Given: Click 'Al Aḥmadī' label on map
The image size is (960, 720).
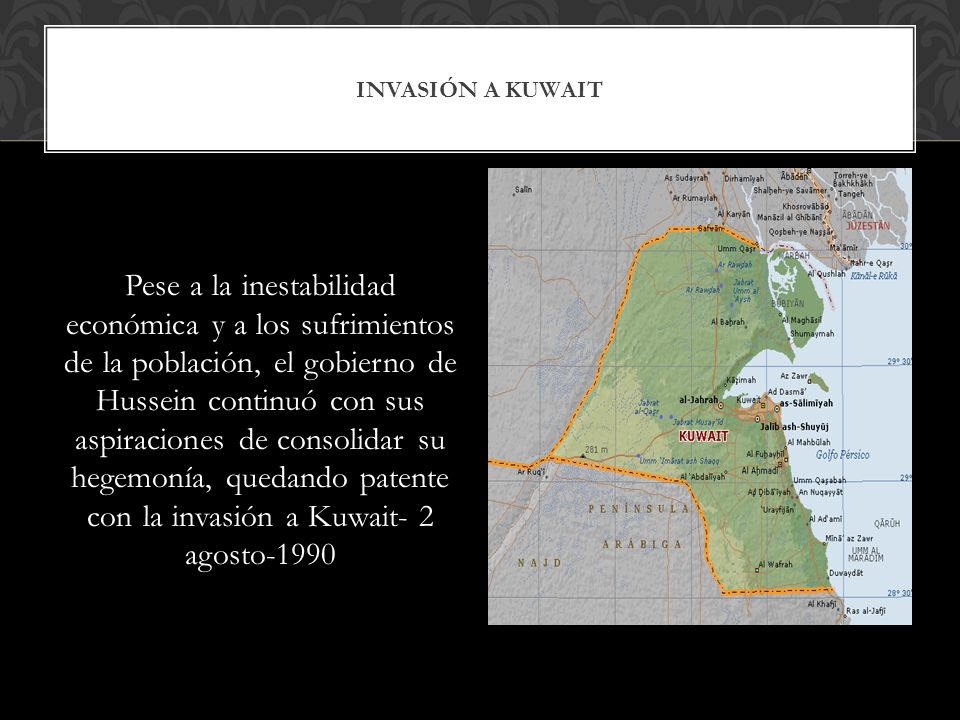Looking at the screenshot, I should (760, 471).
